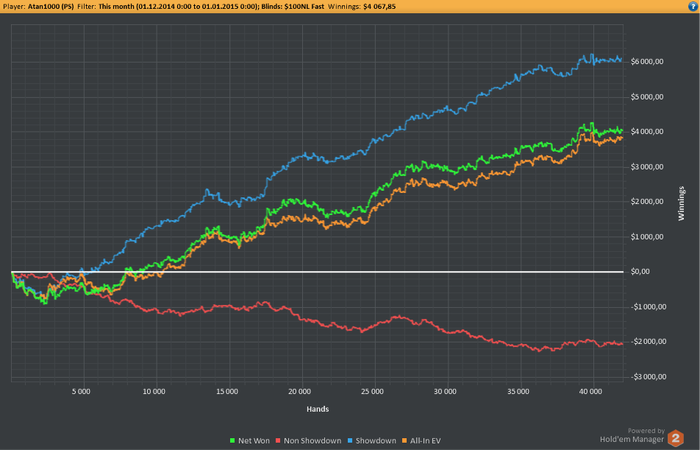Click the $1 000,00 y-axis label
Image resolution: width=700 pixels, height=450 pixels.
coord(647,237)
